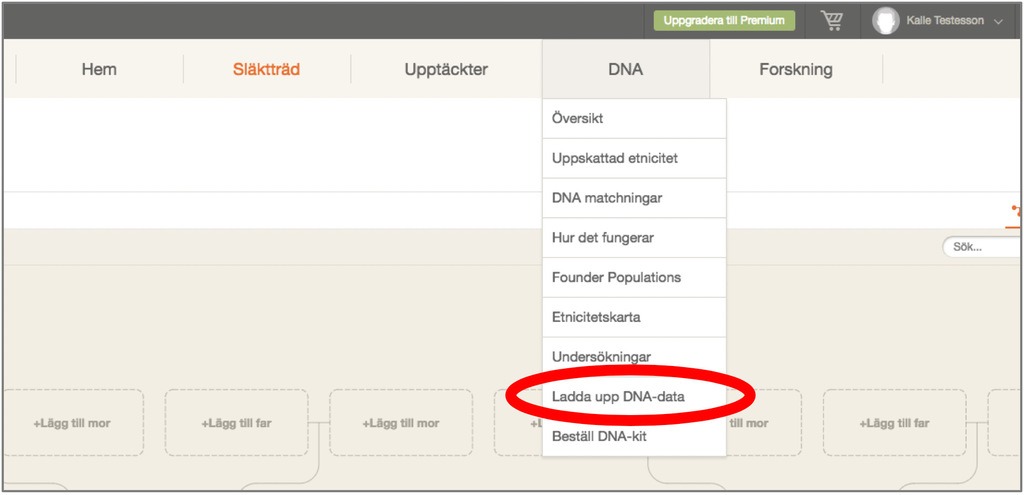Open the Forskning menu
This screenshot has width=1024, height=495.
(x=795, y=69)
